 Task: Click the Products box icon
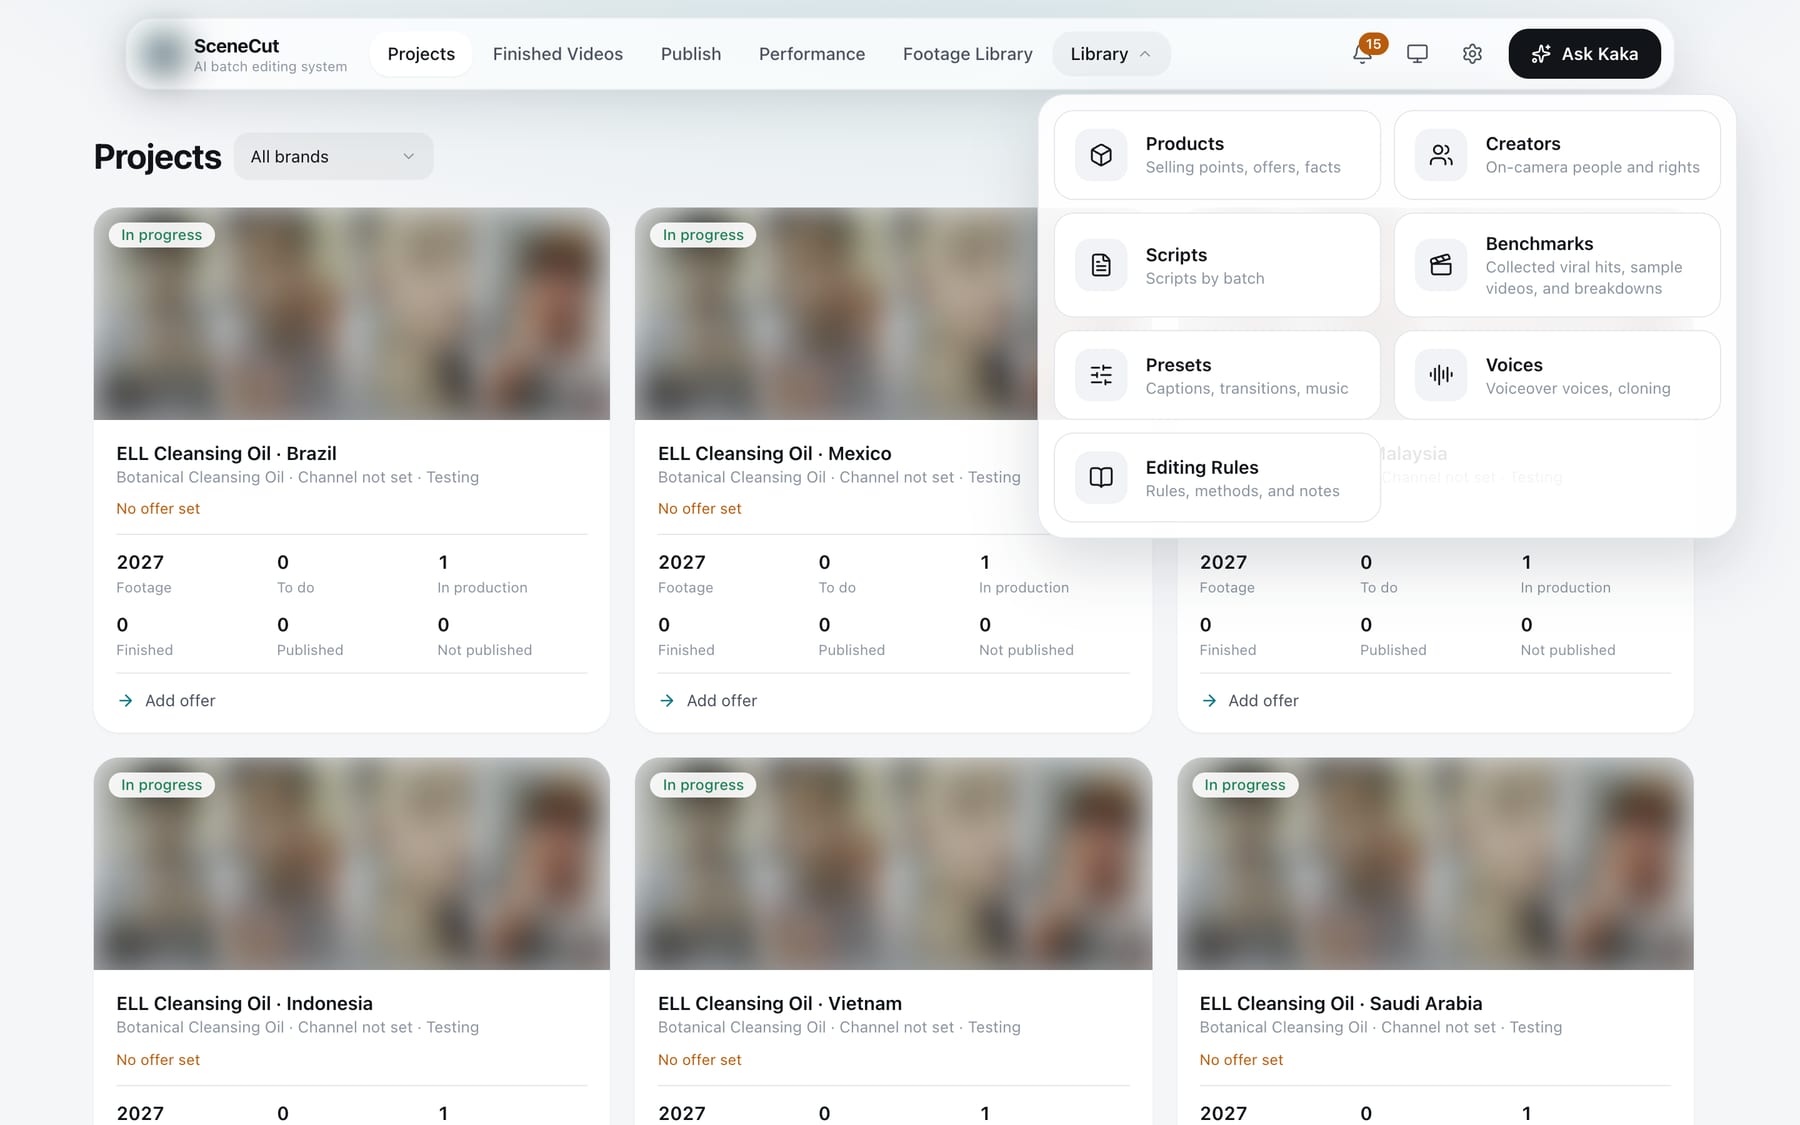(x=1101, y=155)
